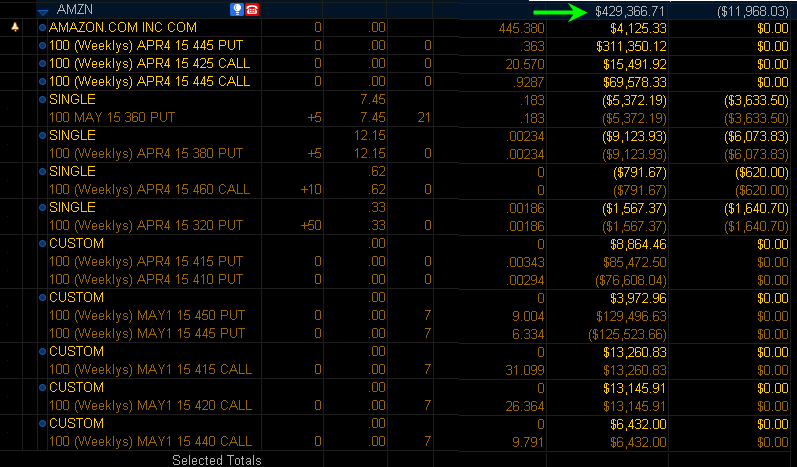
Task: Click the Selected Totals row label
Action: click(217, 460)
